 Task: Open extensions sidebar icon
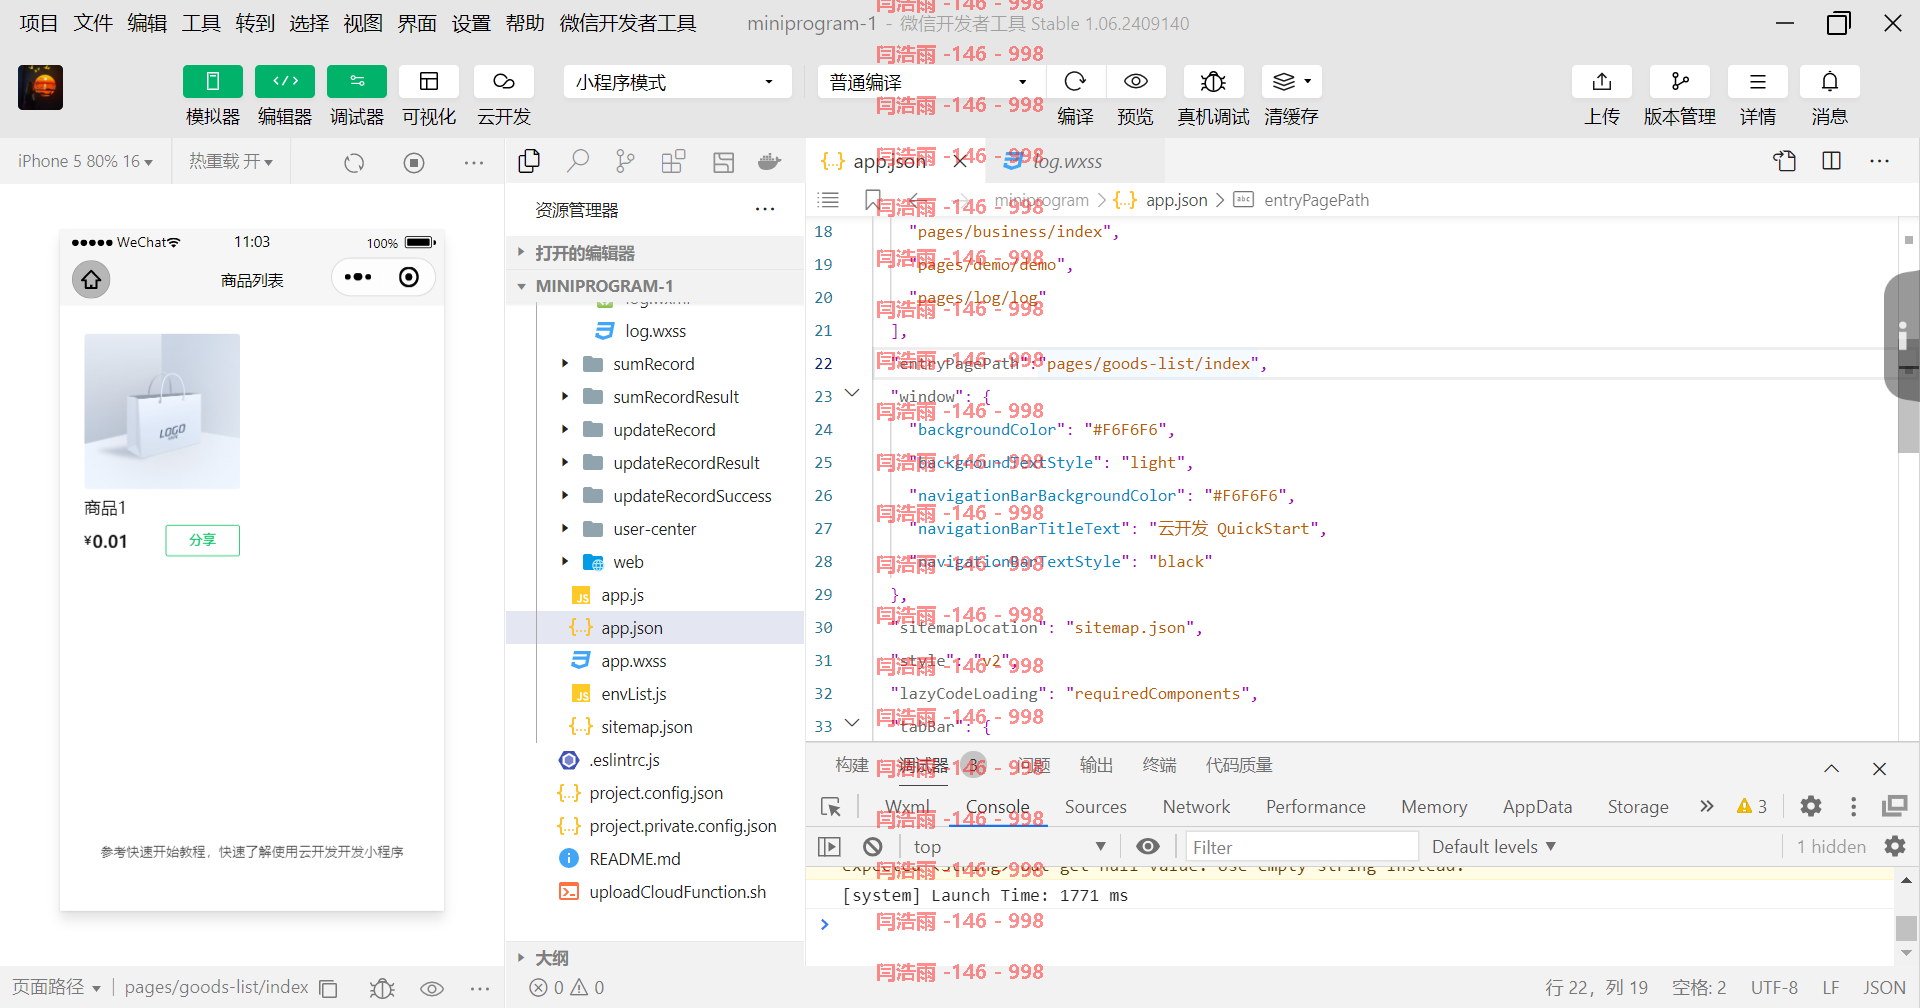[x=674, y=161]
